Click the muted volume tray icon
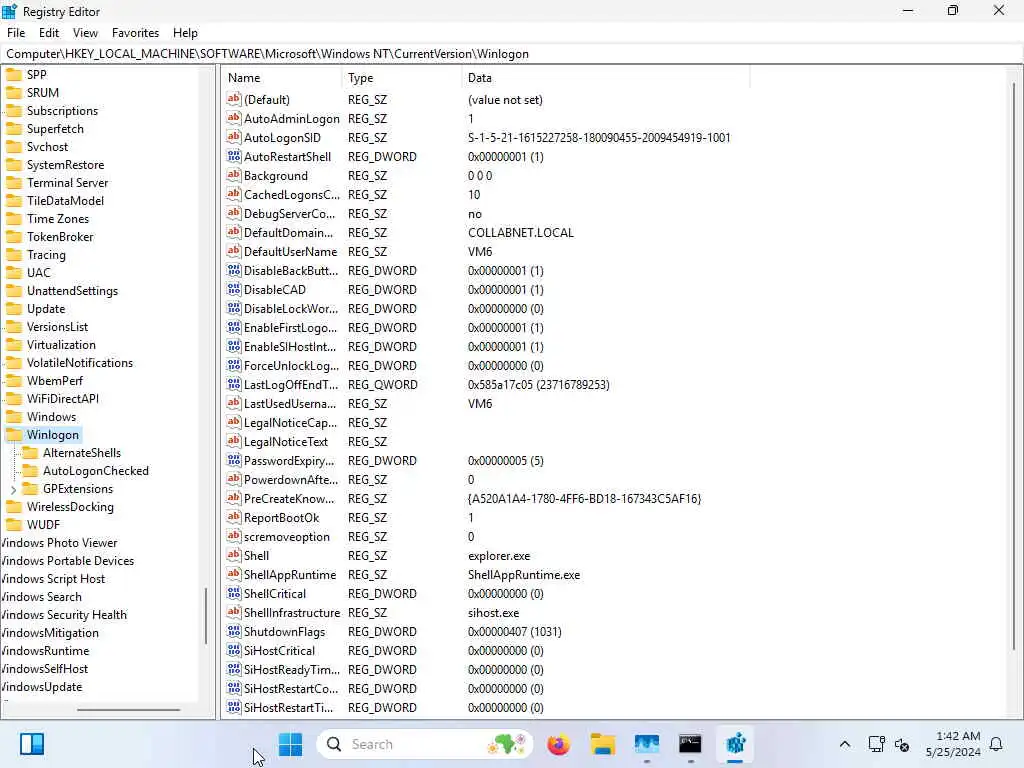This screenshot has height=768, width=1024. (902, 744)
